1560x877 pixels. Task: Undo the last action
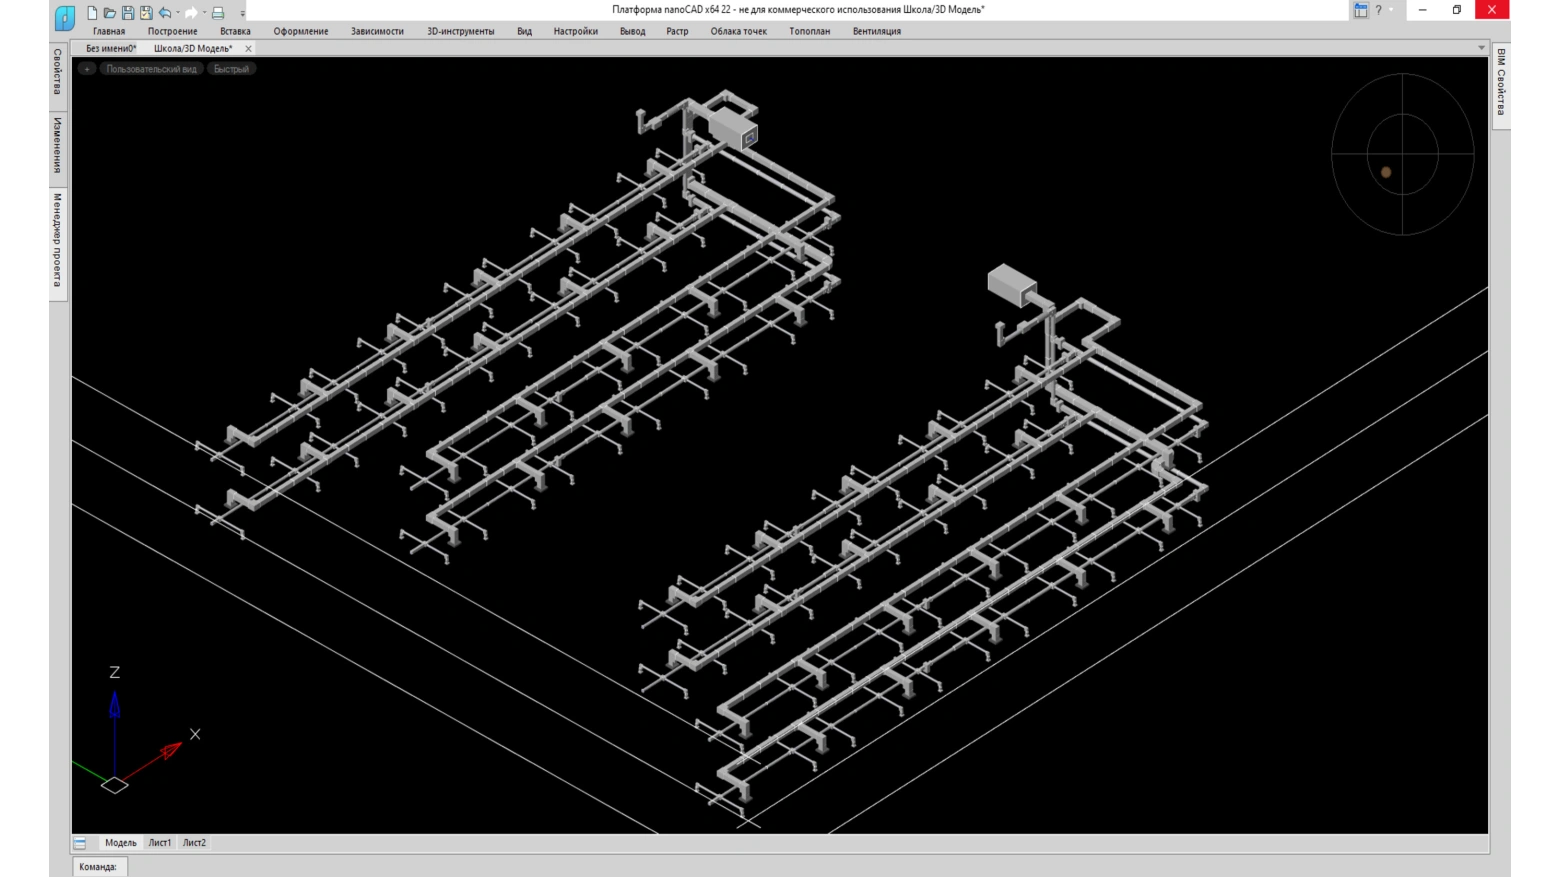165,13
